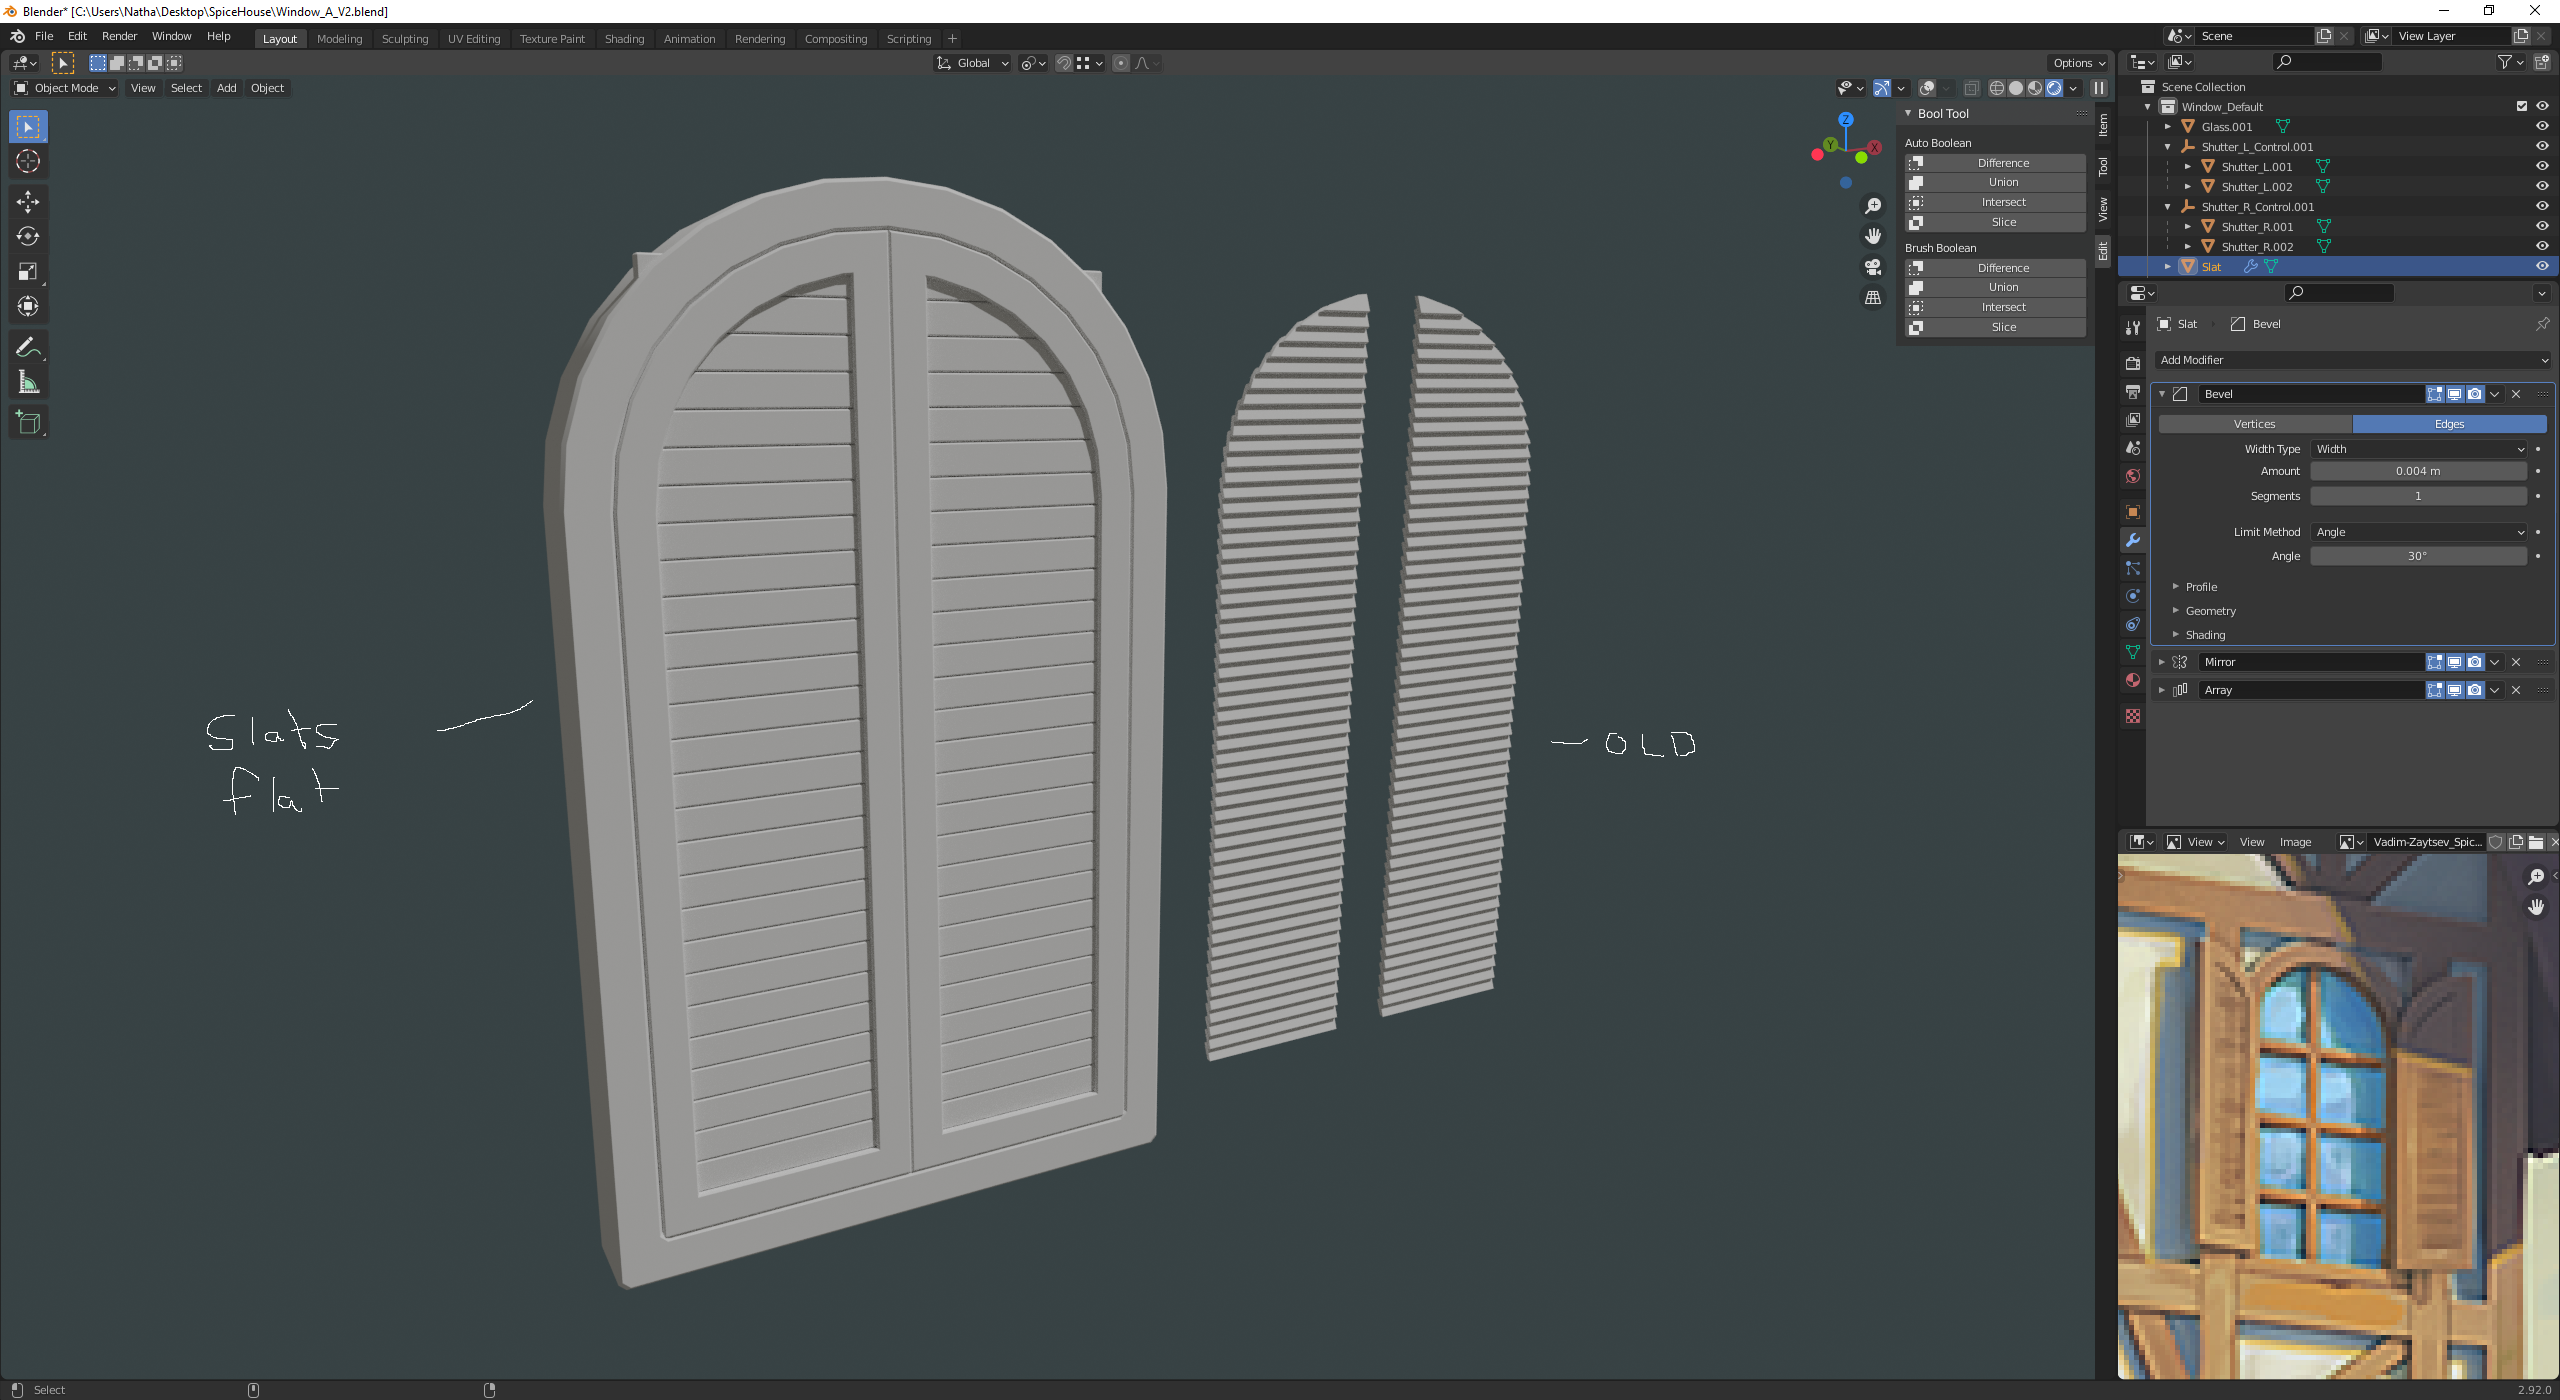
Task: Toggle camera view in viewport
Action: [1873, 267]
